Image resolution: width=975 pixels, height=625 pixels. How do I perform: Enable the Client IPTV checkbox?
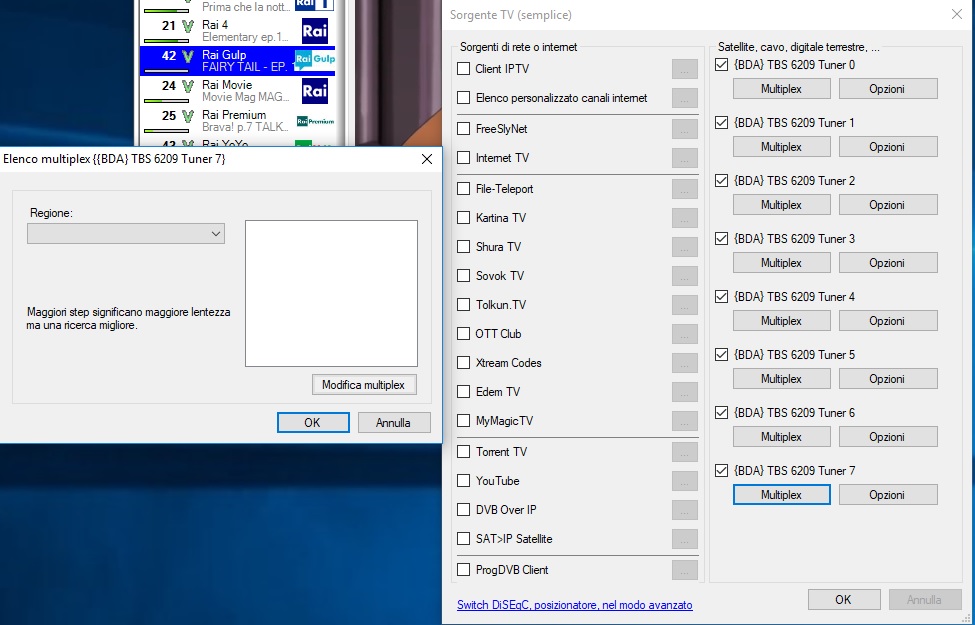point(463,69)
